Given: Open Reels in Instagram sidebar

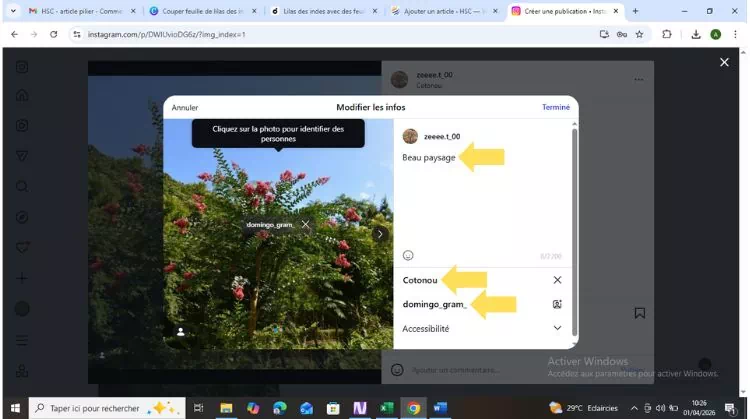Looking at the screenshot, I should [x=22, y=125].
